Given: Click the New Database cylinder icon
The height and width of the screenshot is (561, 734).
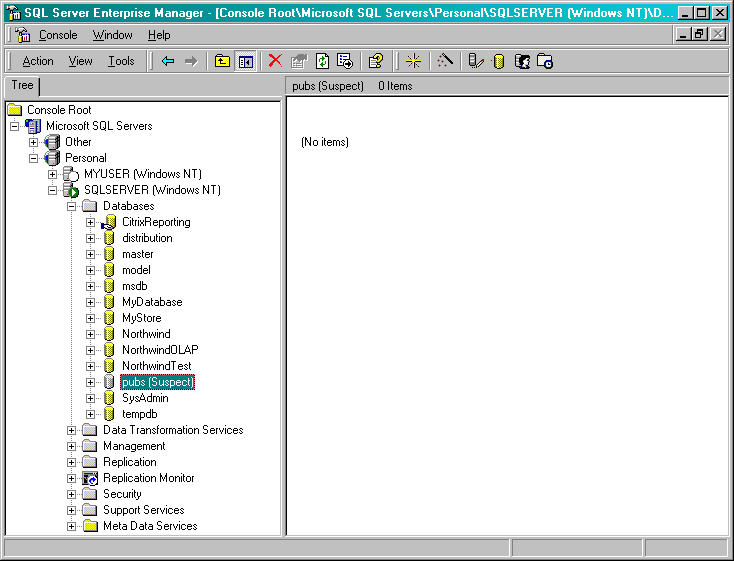Looking at the screenshot, I should point(498,61).
